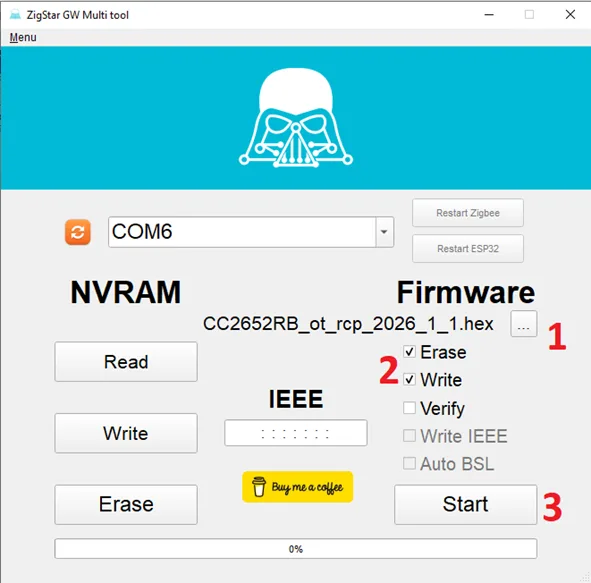Browse for firmware file with the ... button
Viewport: 591px width, 583px height.
click(x=524, y=324)
